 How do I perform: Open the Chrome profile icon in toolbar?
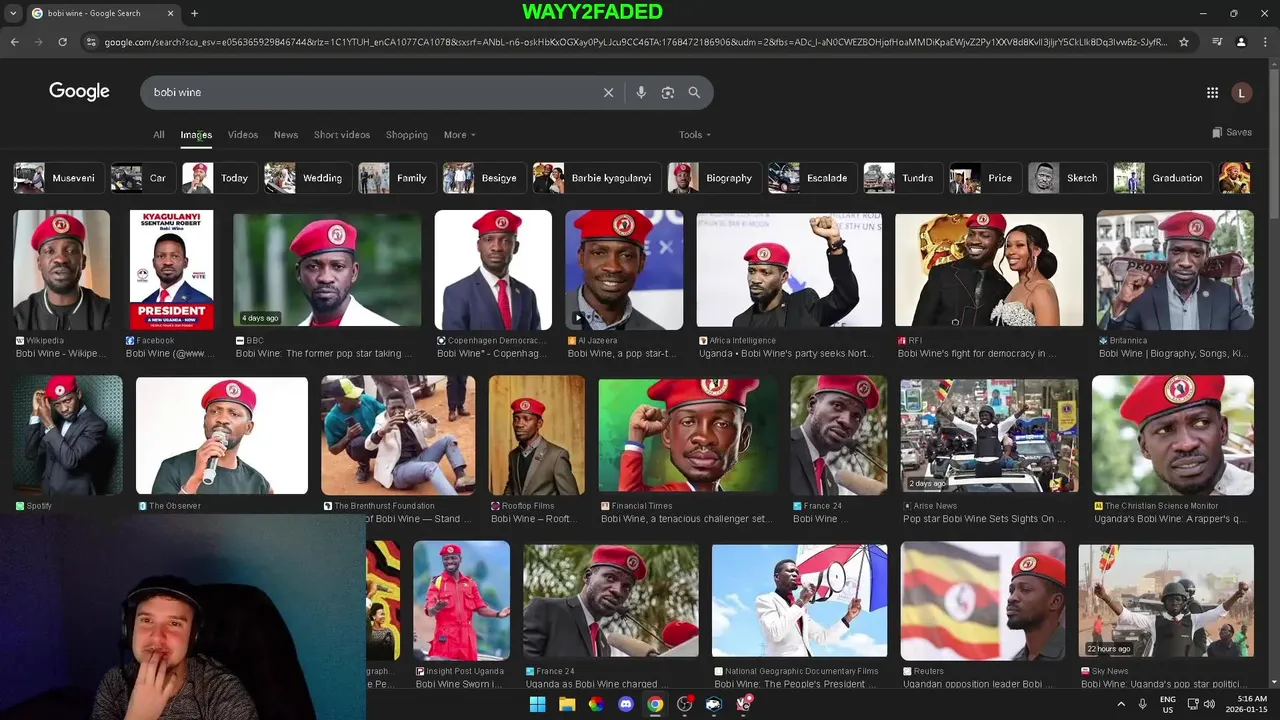[1241, 42]
